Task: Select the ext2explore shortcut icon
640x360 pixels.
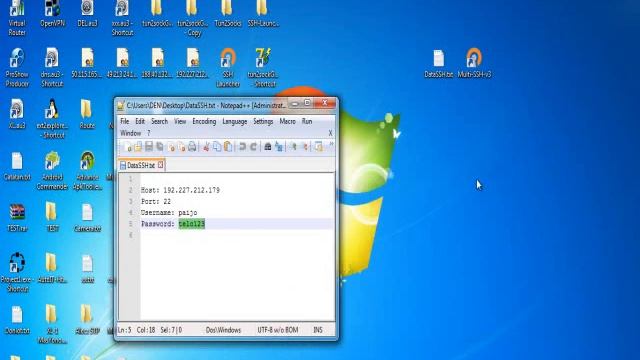Action: click(x=52, y=119)
